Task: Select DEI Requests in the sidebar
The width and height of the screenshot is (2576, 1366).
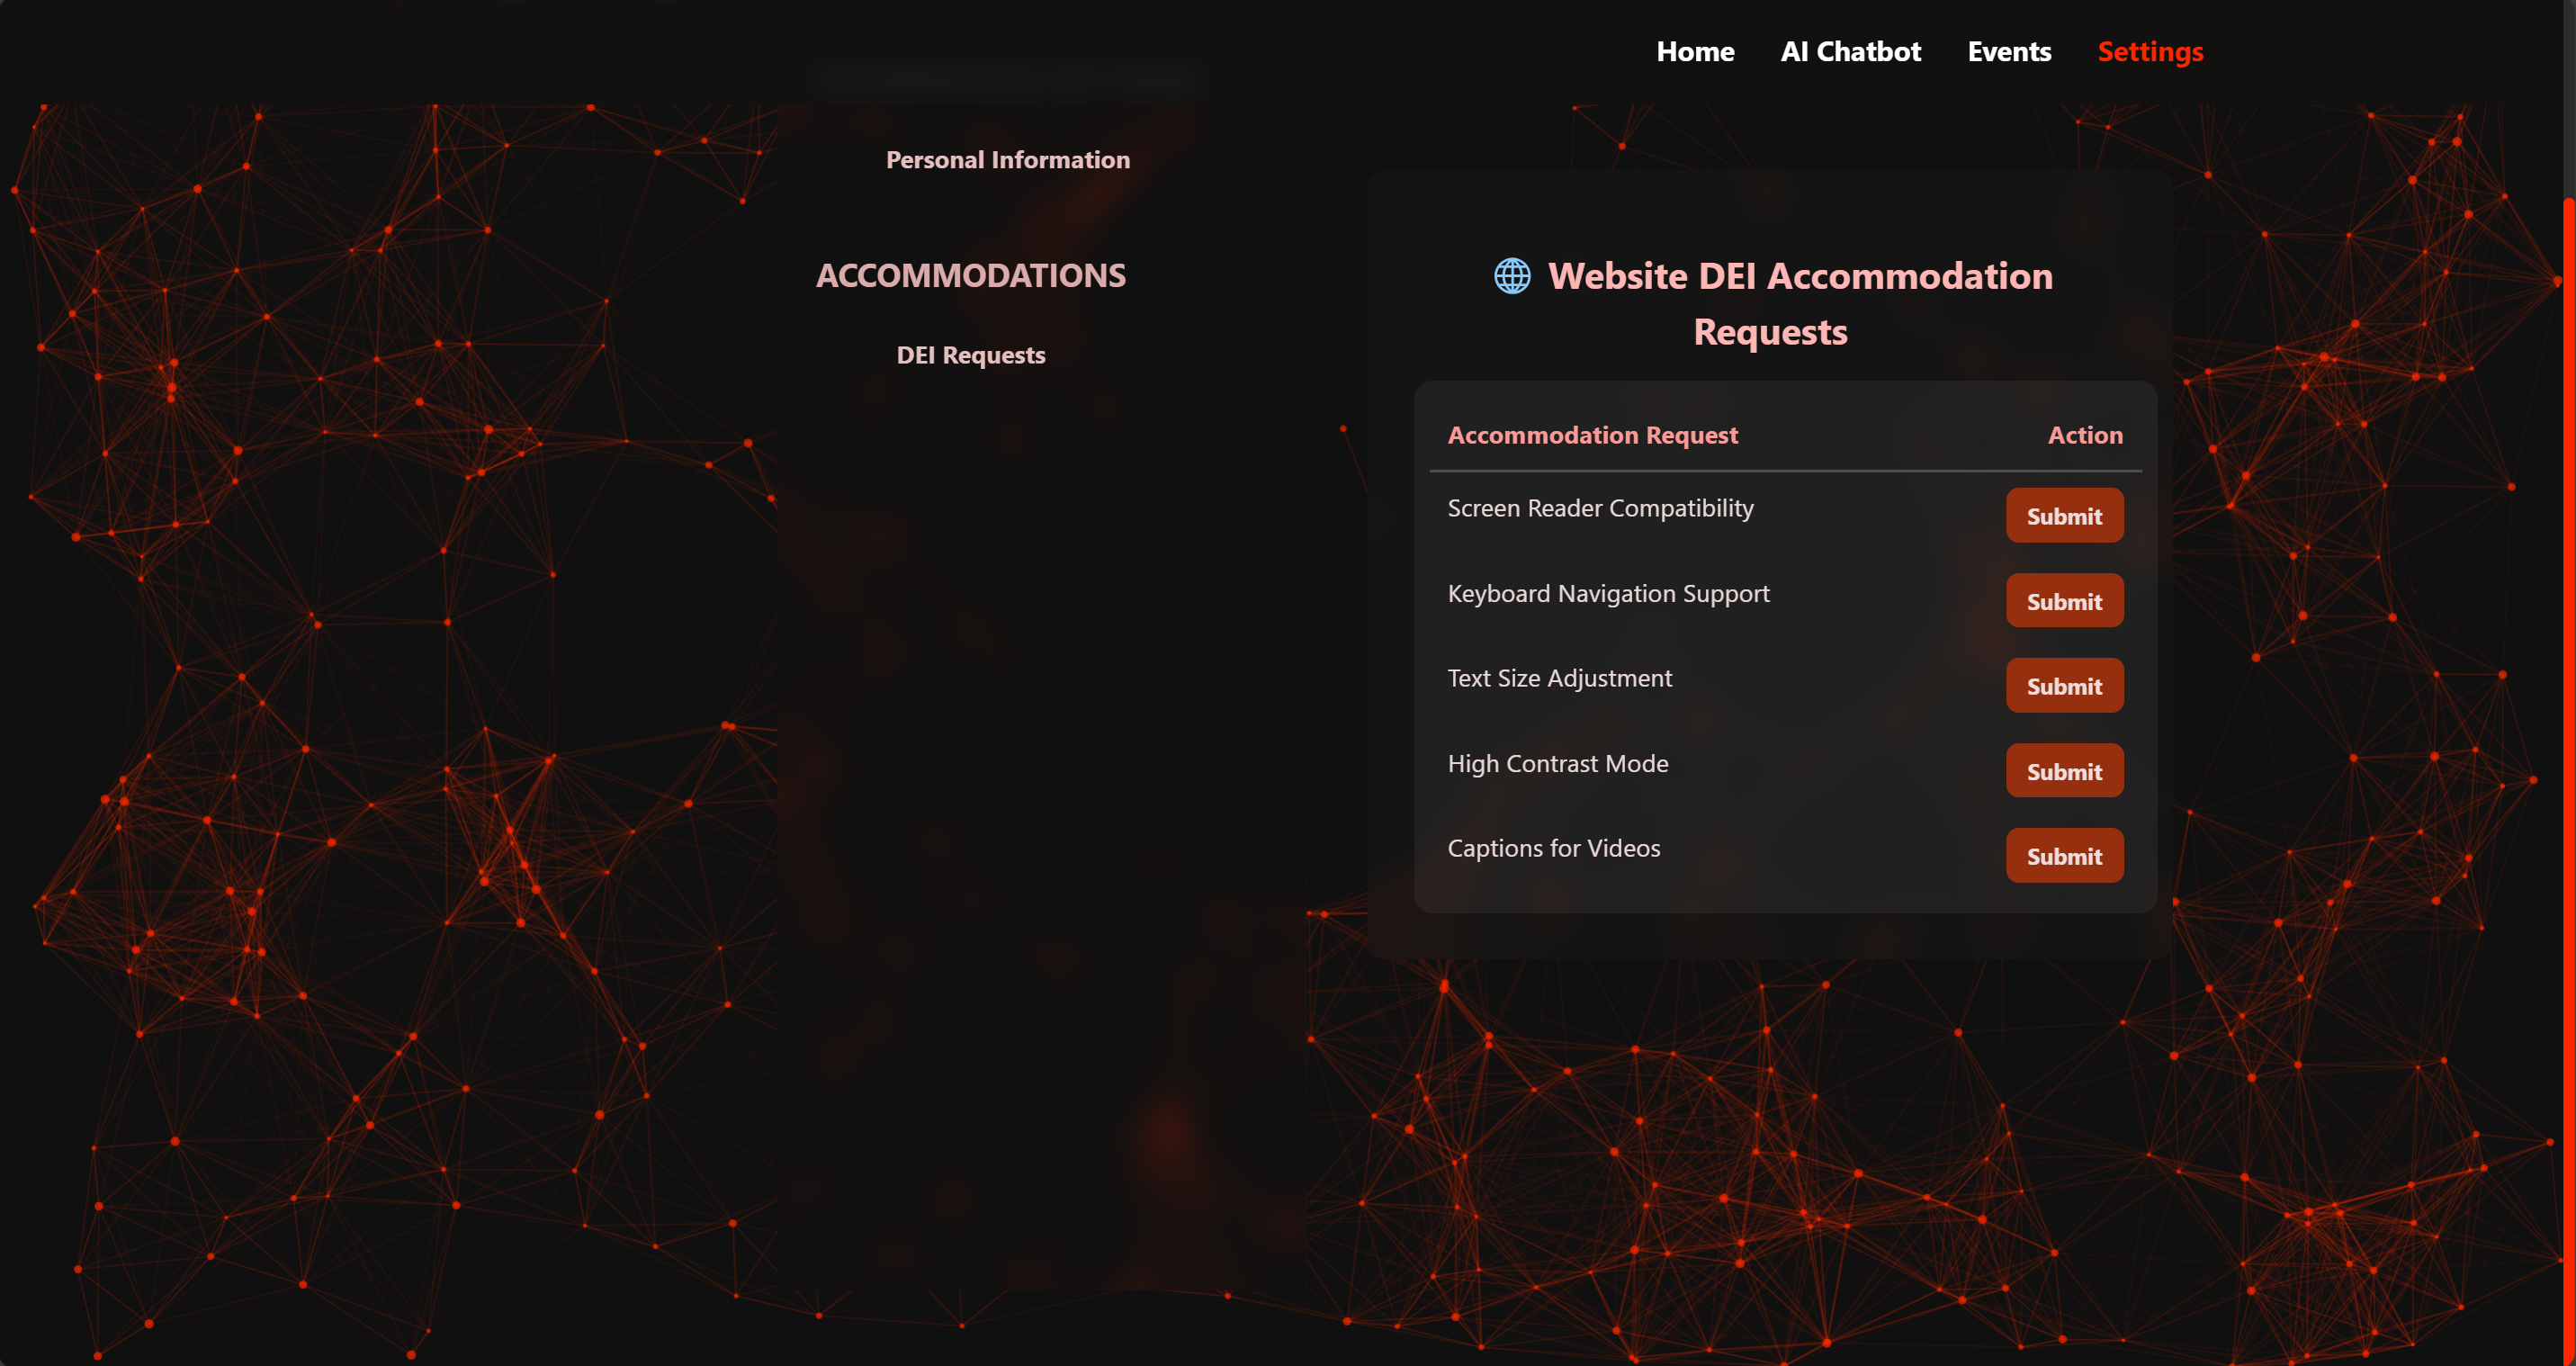Action: click(x=970, y=355)
